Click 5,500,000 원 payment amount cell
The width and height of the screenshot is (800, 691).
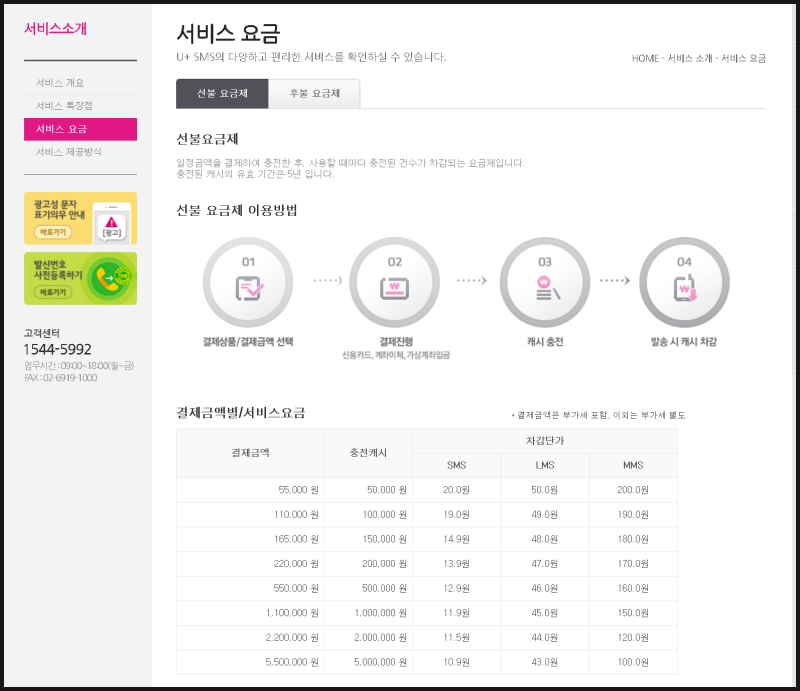[x=250, y=662]
